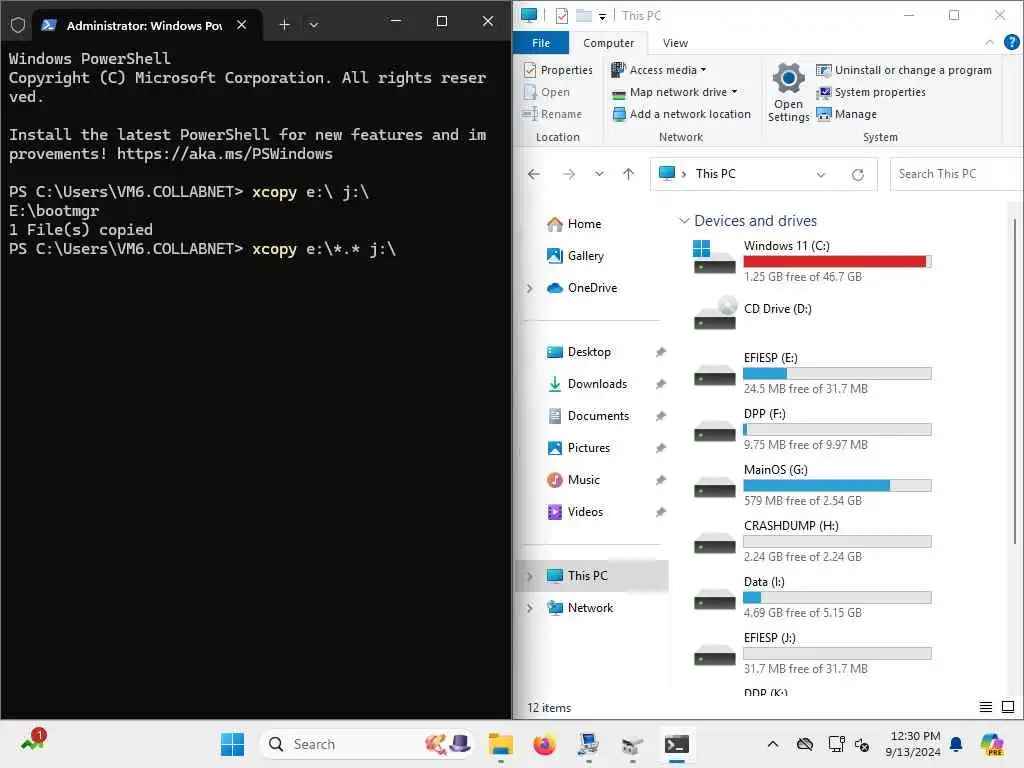Open Videos quick access folder
This screenshot has height=768, width=1024.
coord(575,512)
